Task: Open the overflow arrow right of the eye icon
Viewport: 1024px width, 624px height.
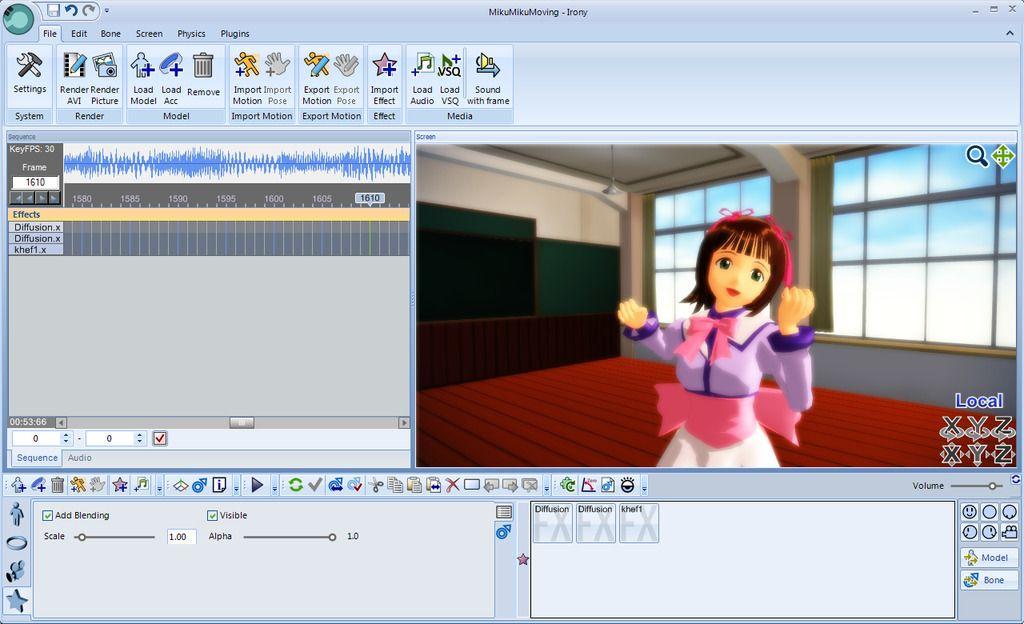Action: pos(644,487)
